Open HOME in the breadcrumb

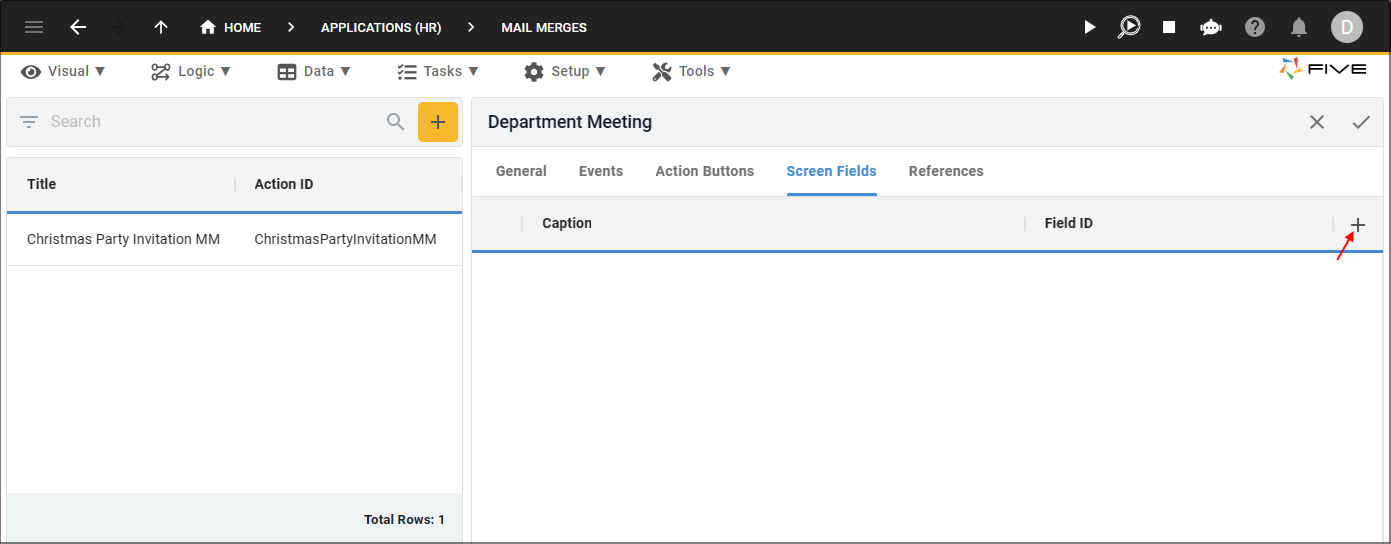point(231,27)
